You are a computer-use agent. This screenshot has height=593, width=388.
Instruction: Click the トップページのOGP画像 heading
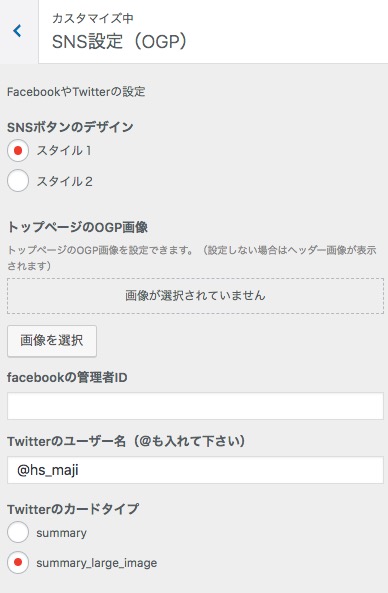pos(78,227)
